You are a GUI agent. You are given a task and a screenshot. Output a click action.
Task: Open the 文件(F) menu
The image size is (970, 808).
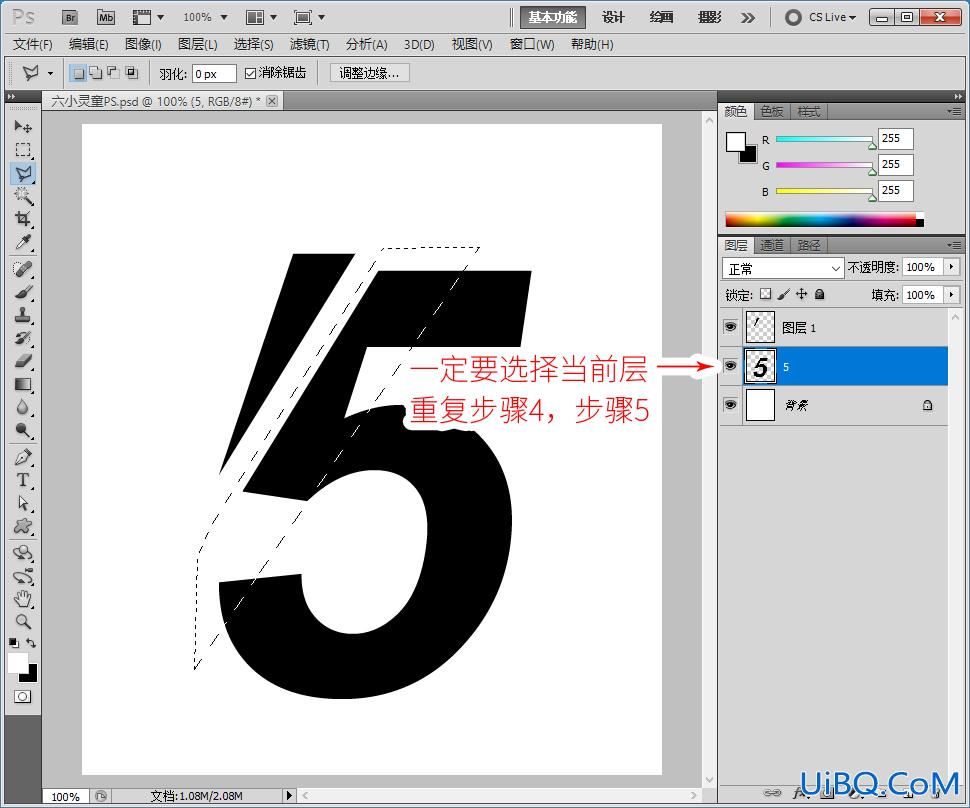coord(33,45)
